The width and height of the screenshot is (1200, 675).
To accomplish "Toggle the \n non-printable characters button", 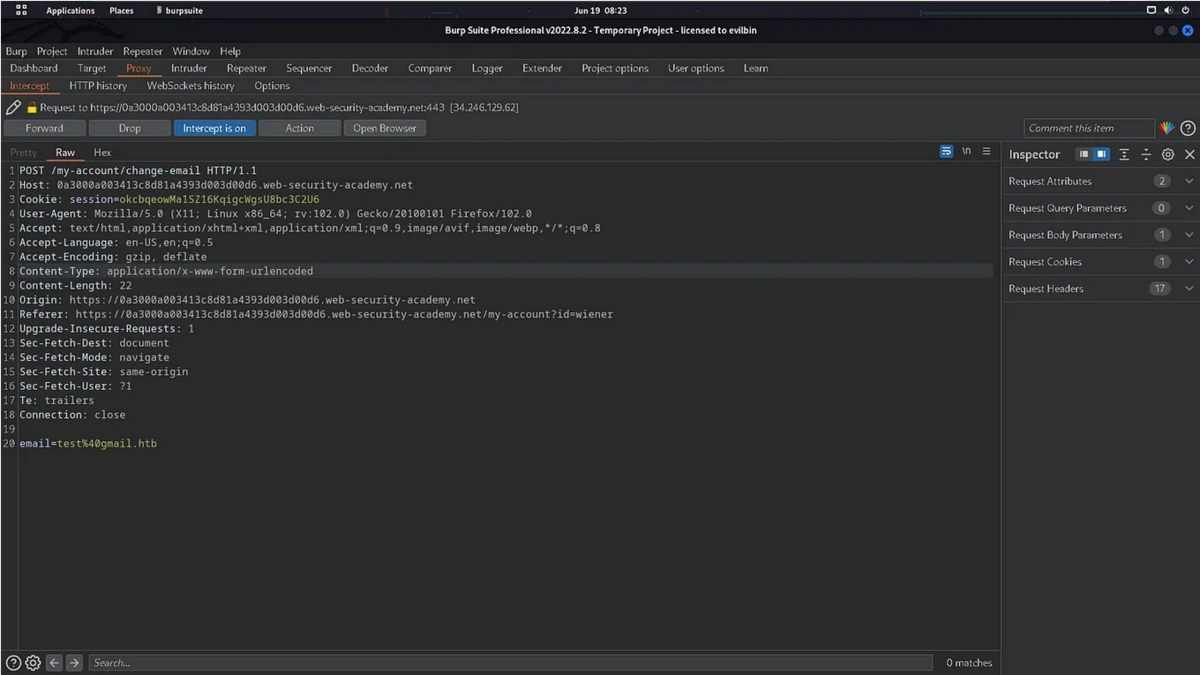I will (x=966, y=152).
